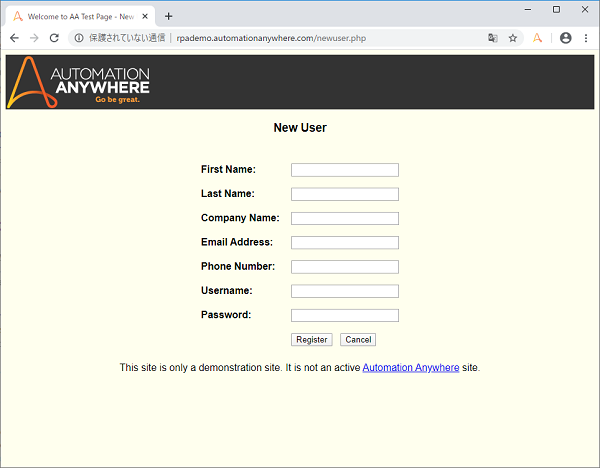Click the browser Back arrow
This screenshot has height=468, width=600.
(14, 38)
